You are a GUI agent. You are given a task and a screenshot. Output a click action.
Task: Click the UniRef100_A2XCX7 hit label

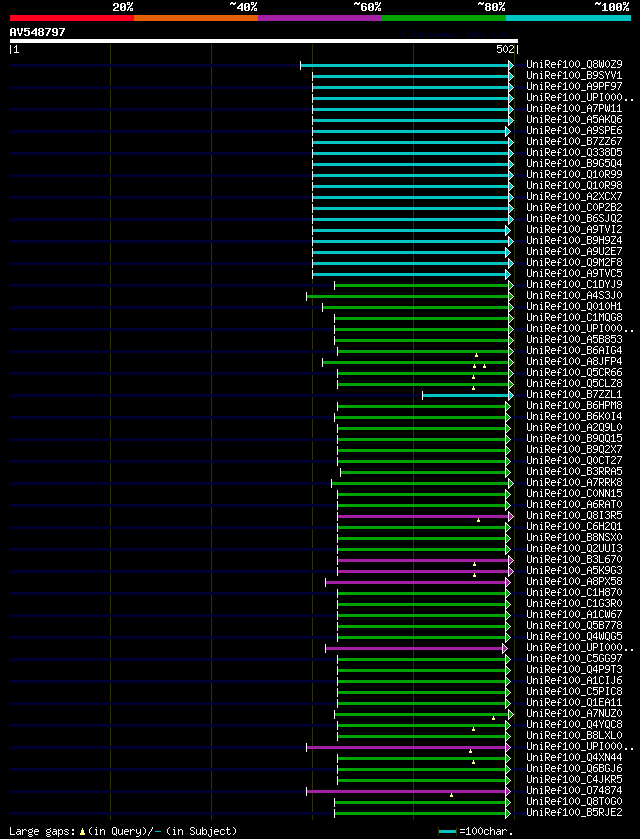tap(574, 196)
